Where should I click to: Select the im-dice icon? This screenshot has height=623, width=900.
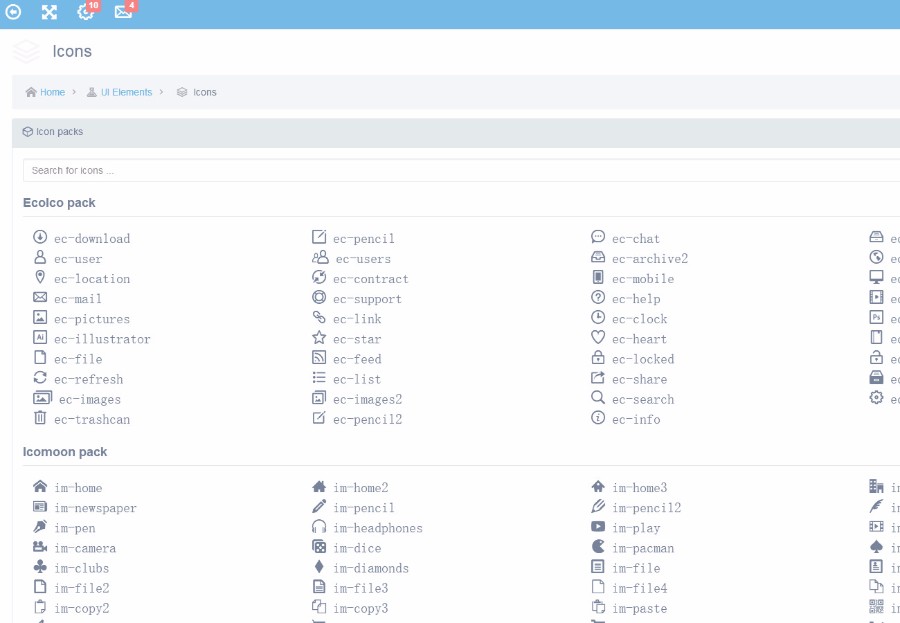pyautogui.click(x=319, y=547)
